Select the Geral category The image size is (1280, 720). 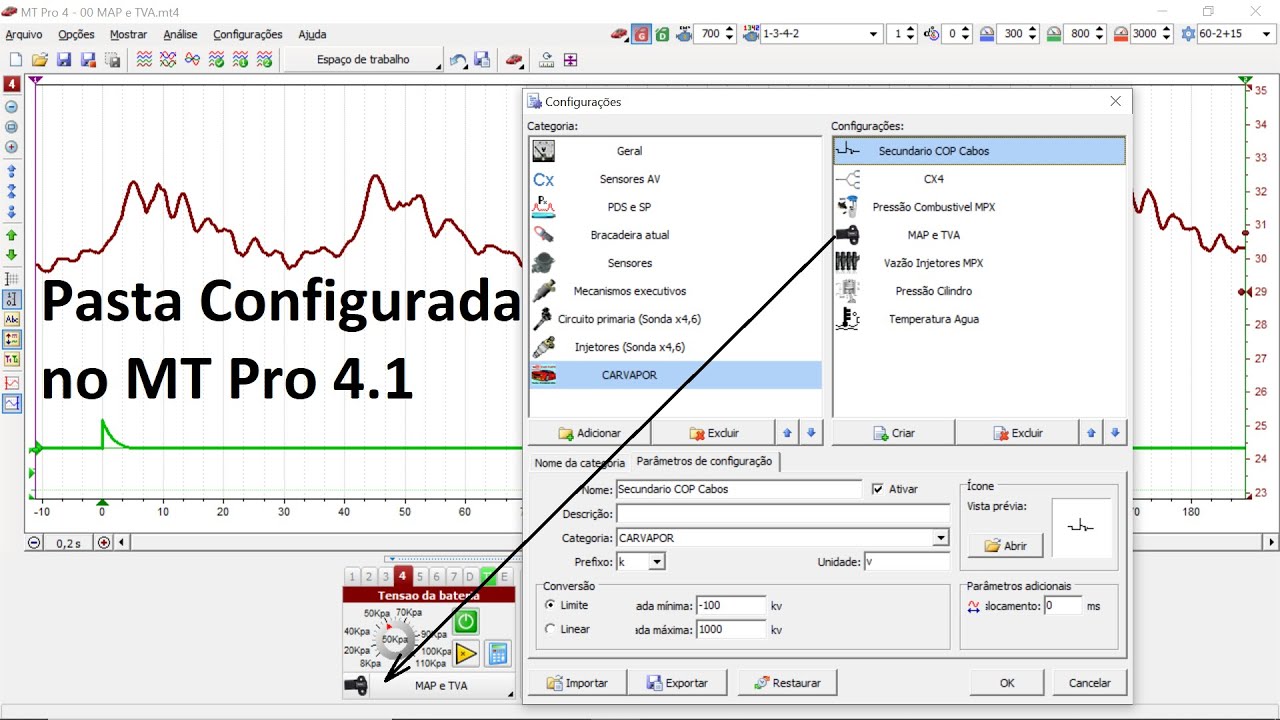point(675,151)
